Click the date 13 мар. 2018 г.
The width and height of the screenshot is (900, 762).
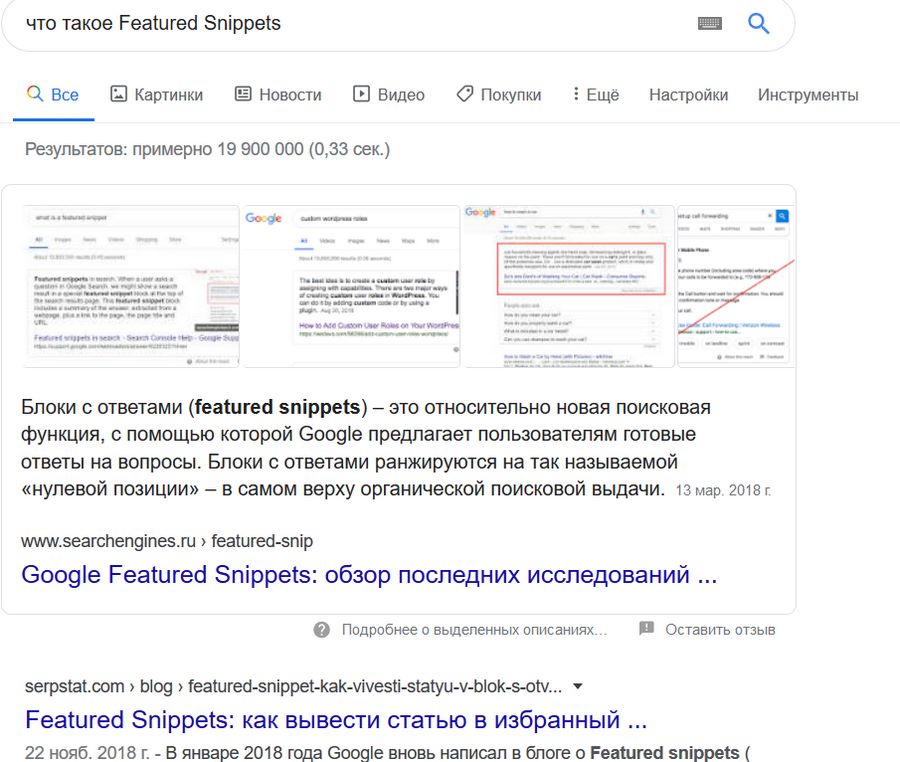click(x=723, y=491)
